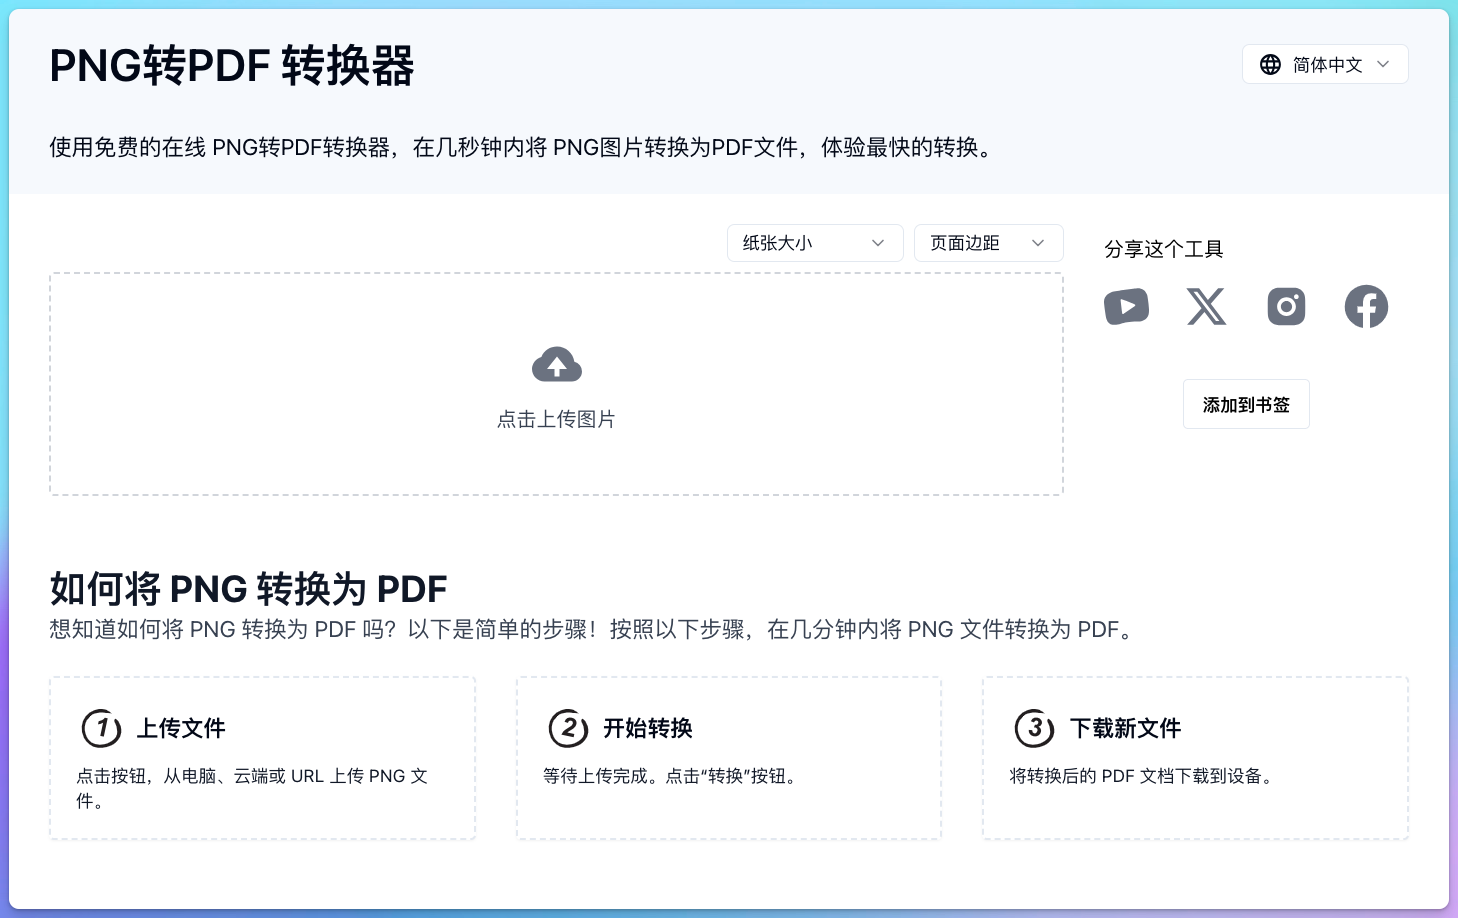The height and width of the screenshot is (918, 1458).
Task: Open the 纸张大小 dropdown
Action: coord(814,243)
